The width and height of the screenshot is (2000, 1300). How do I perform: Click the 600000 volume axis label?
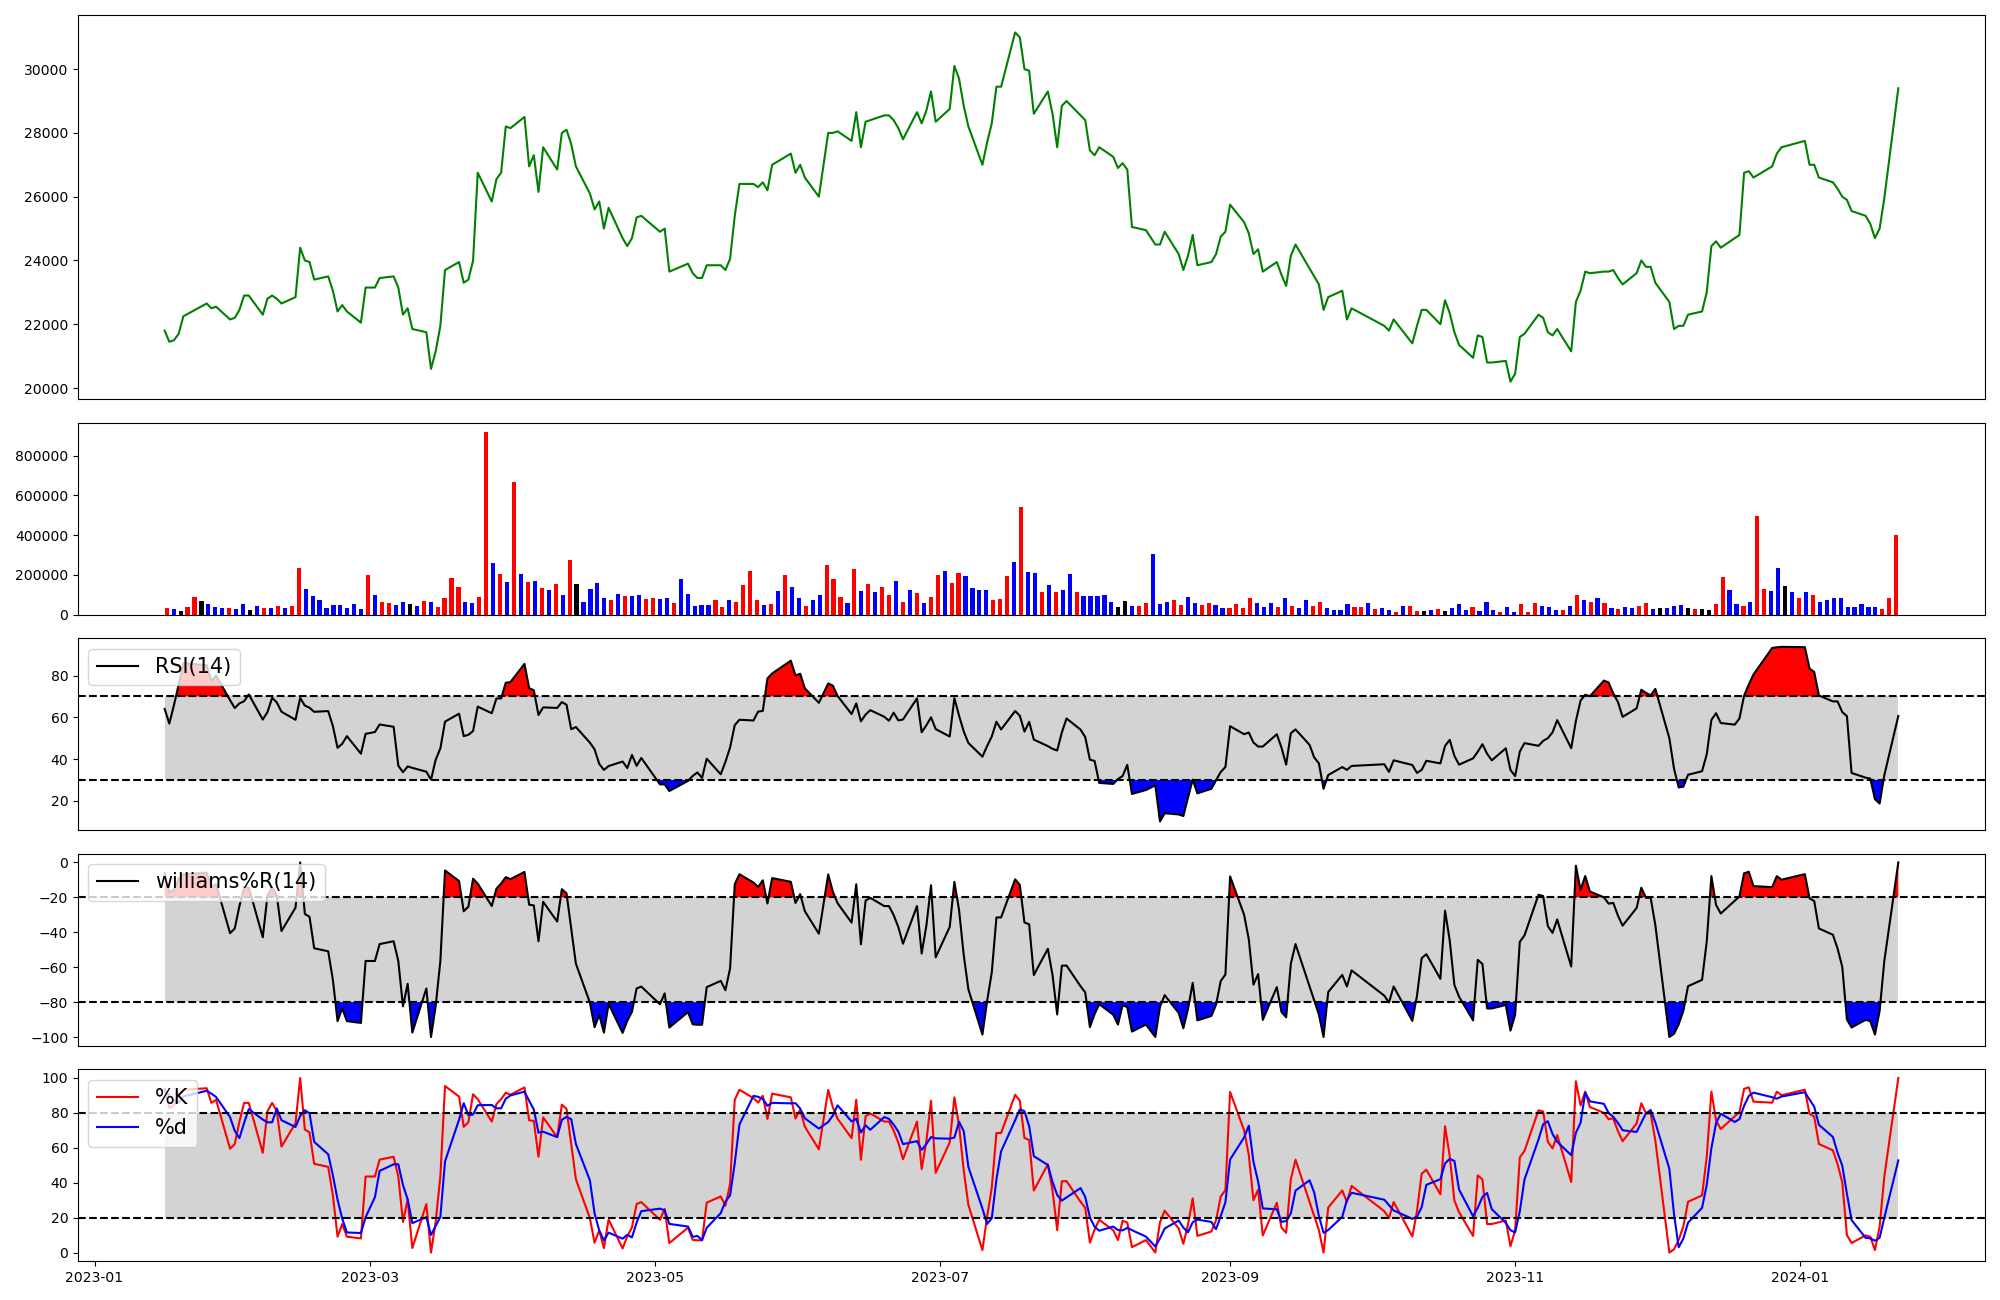tap(42, 496)
